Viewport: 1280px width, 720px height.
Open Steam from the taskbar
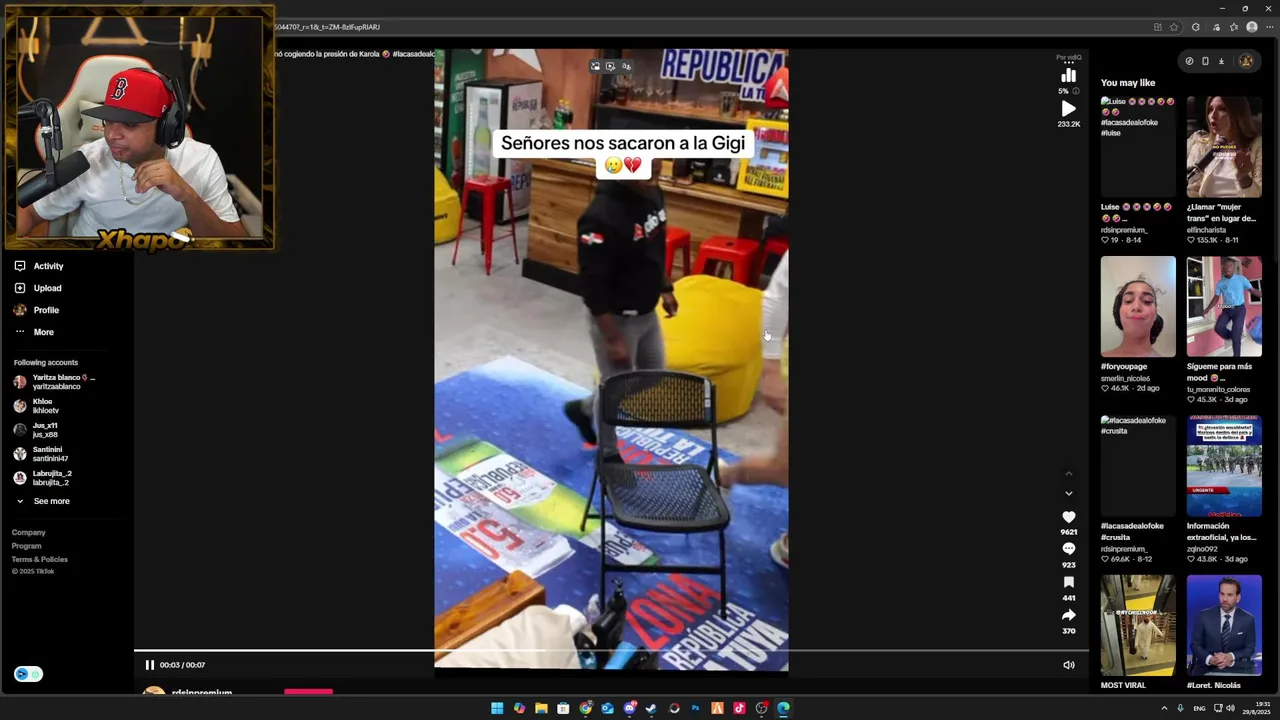point(651,708)
